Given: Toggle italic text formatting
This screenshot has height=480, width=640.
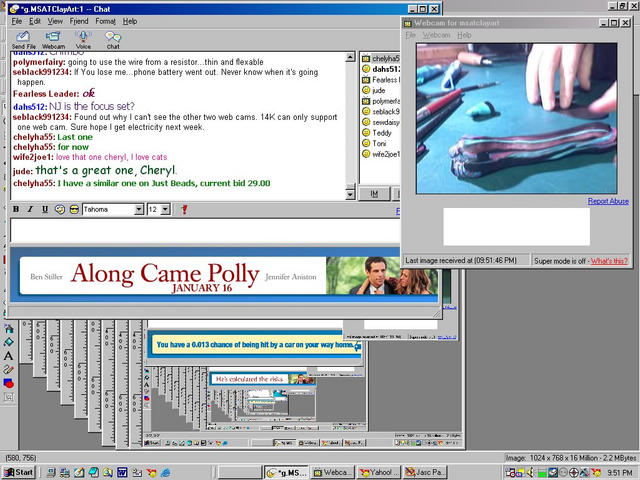Looking at the screenshot, I should 30,209.
